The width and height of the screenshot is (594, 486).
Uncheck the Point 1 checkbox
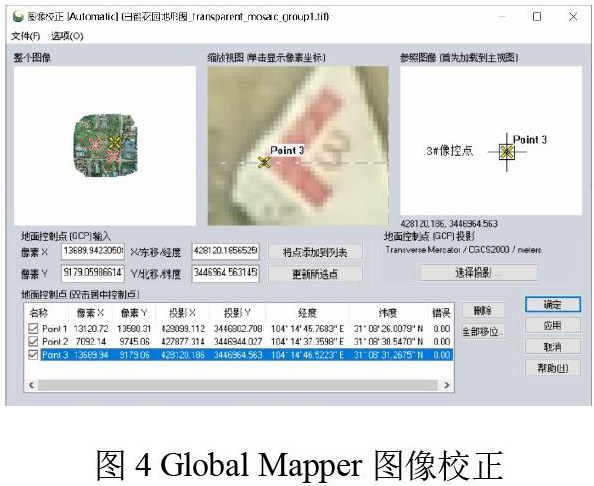point(33,328)
